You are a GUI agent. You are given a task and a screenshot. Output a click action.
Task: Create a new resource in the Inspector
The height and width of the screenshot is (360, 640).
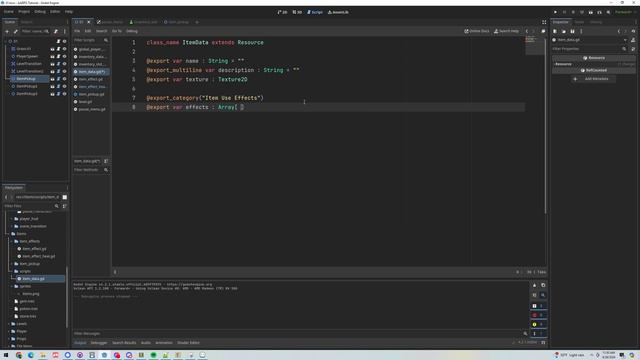pyautogui.click(x=555, y=31)
